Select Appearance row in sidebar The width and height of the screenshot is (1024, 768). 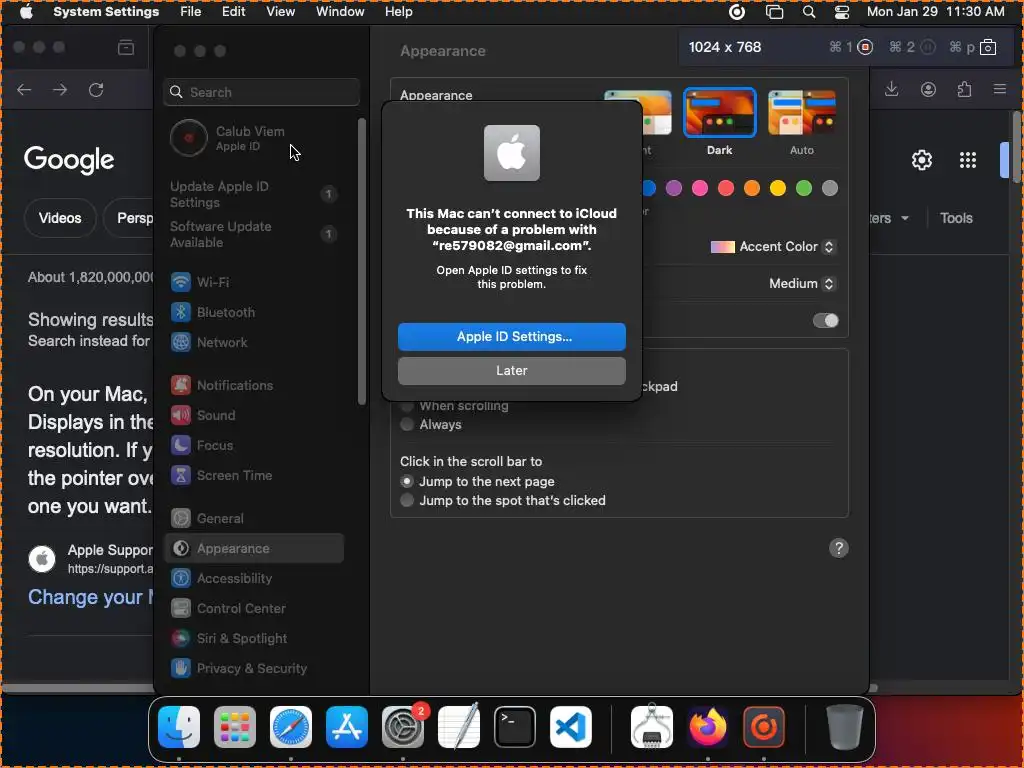[255, 549]
